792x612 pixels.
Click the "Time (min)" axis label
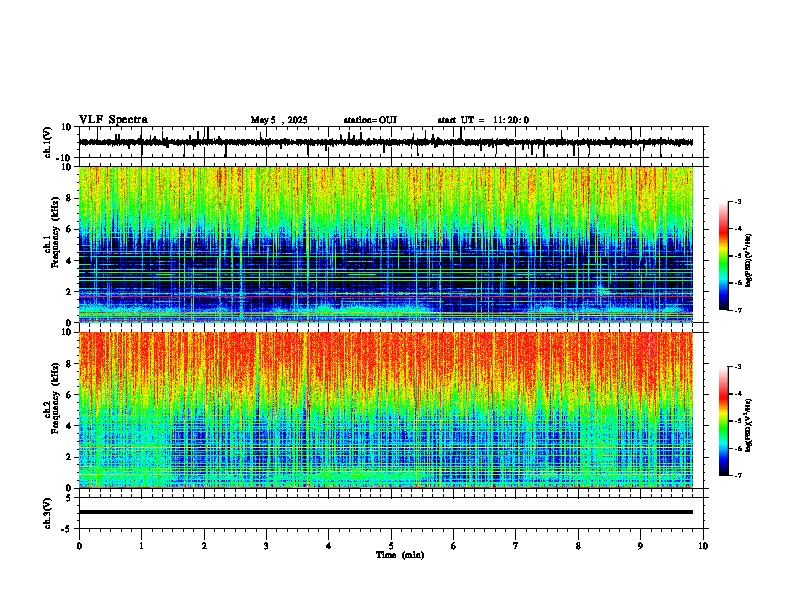pyautogui.click(x=400, y=555)
